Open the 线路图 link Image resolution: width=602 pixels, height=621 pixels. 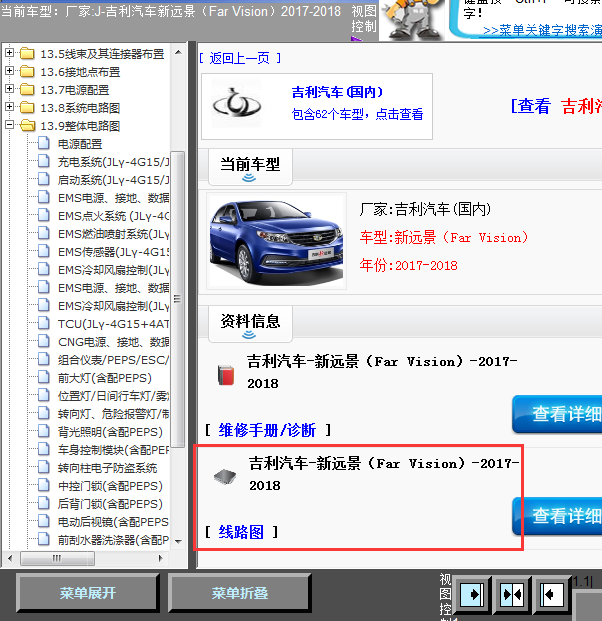(x=241, y=532)
